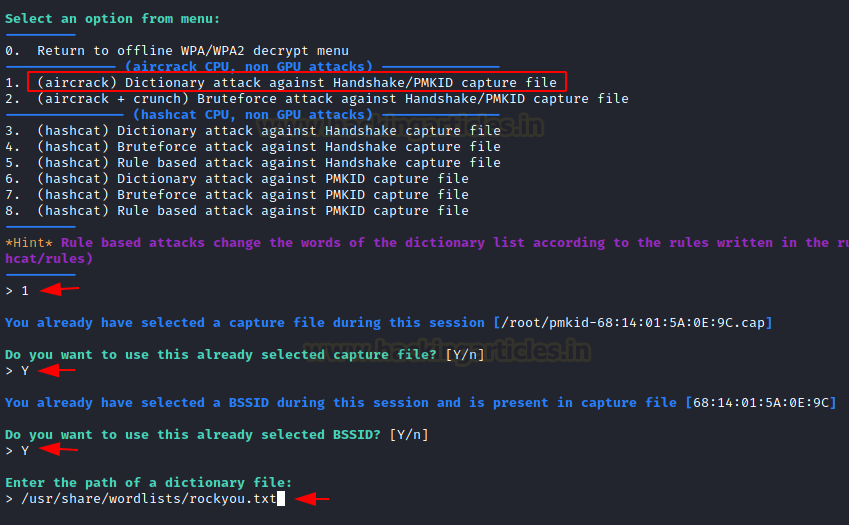Select hashcat Rule based Handshake option 5

253,163
